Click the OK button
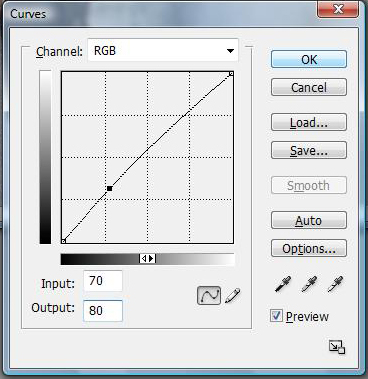368x379 pixels. click(309, 60)
